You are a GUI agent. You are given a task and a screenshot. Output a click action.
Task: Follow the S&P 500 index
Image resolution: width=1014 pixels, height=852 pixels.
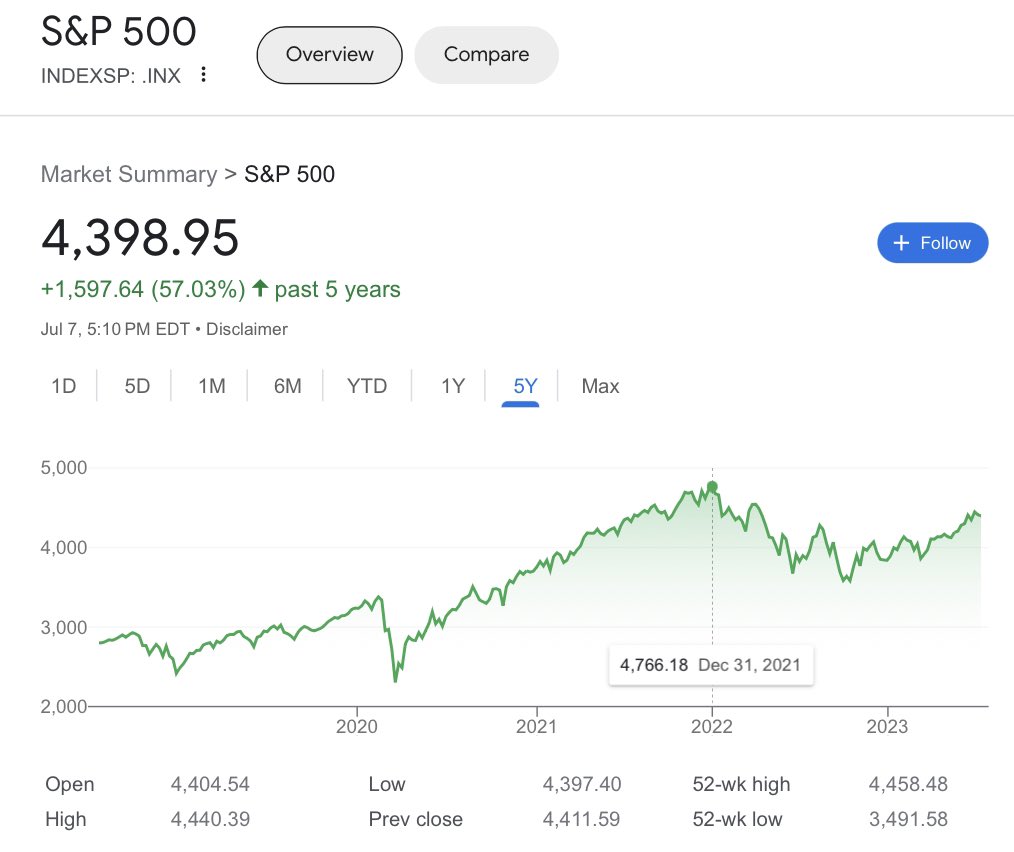pyautogui.click(x=933, y=243)
